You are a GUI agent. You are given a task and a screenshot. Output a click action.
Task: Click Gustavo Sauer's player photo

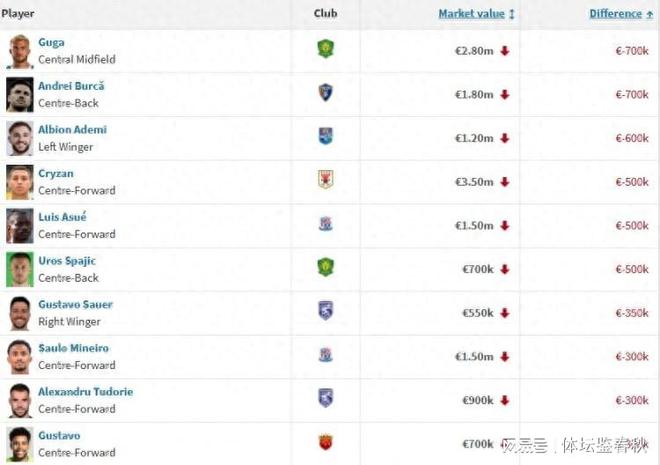click(x=19, y=312)
